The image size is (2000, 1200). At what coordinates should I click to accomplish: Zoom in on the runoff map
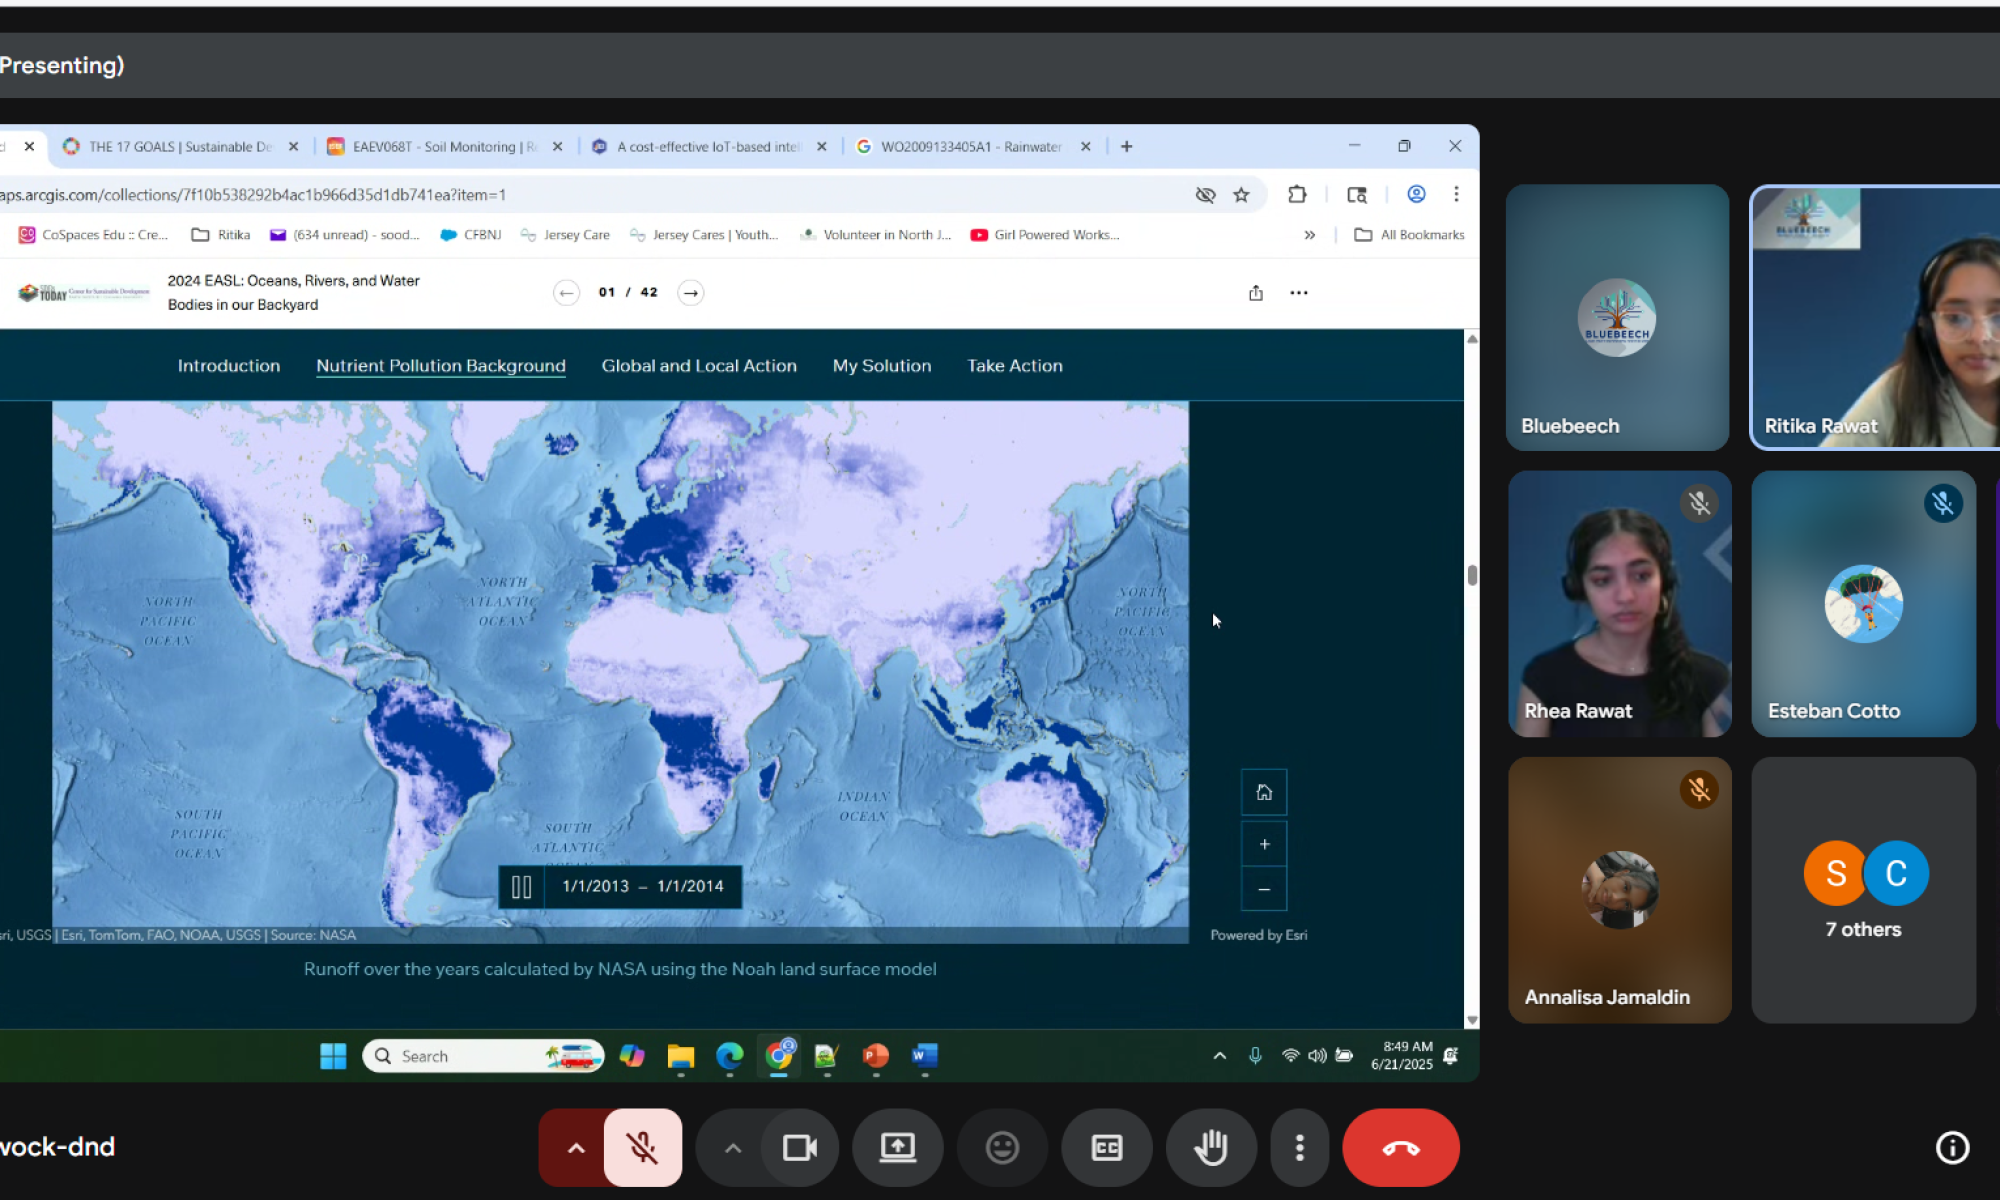tap(1264, 844)
